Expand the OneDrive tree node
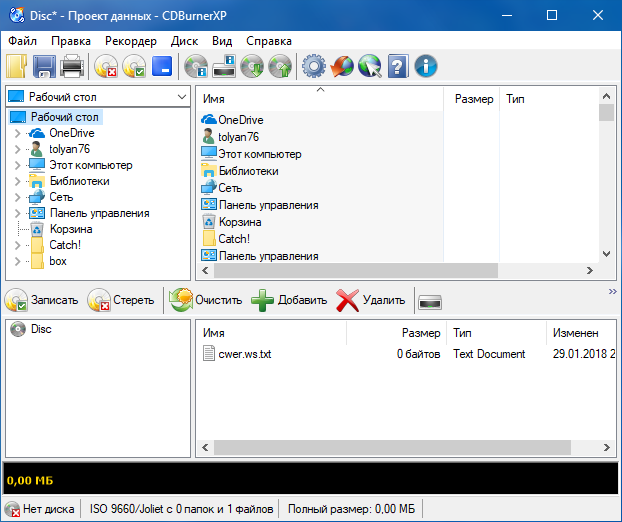The image size is (622, 522). 17,133
